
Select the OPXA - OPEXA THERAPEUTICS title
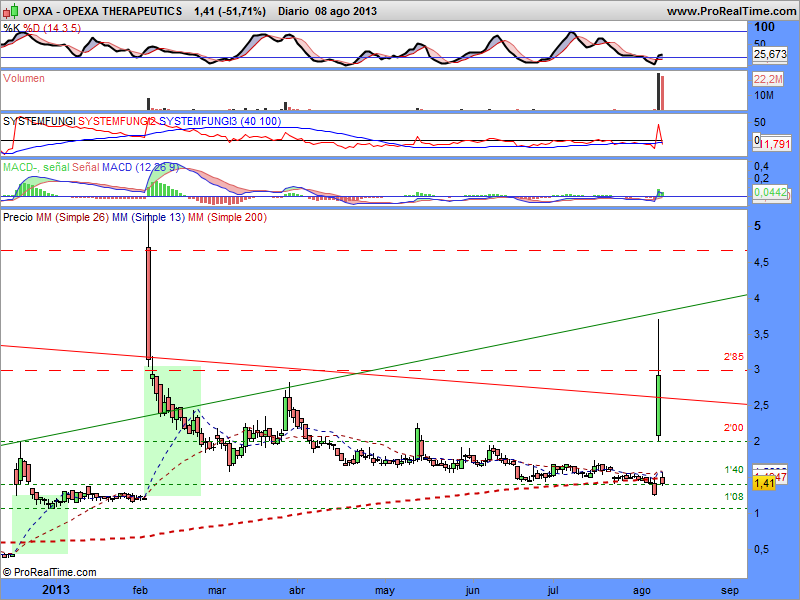(x=103, y=11)
